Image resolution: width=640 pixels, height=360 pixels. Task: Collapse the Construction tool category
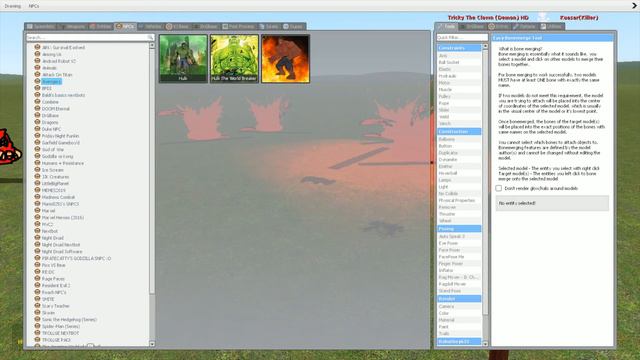click(459, 131)
